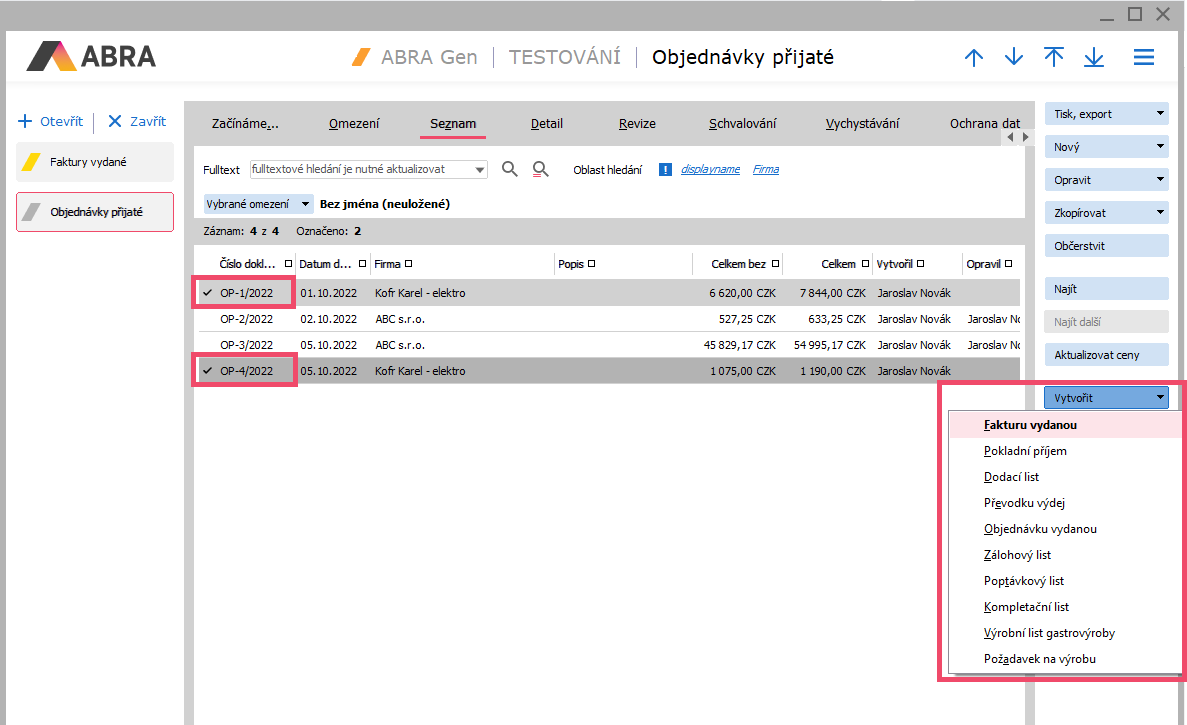The width and height of the screenshot is (1187, 725).
Task: Open the hamburger main menu
Action: [x=1144, y=58]
